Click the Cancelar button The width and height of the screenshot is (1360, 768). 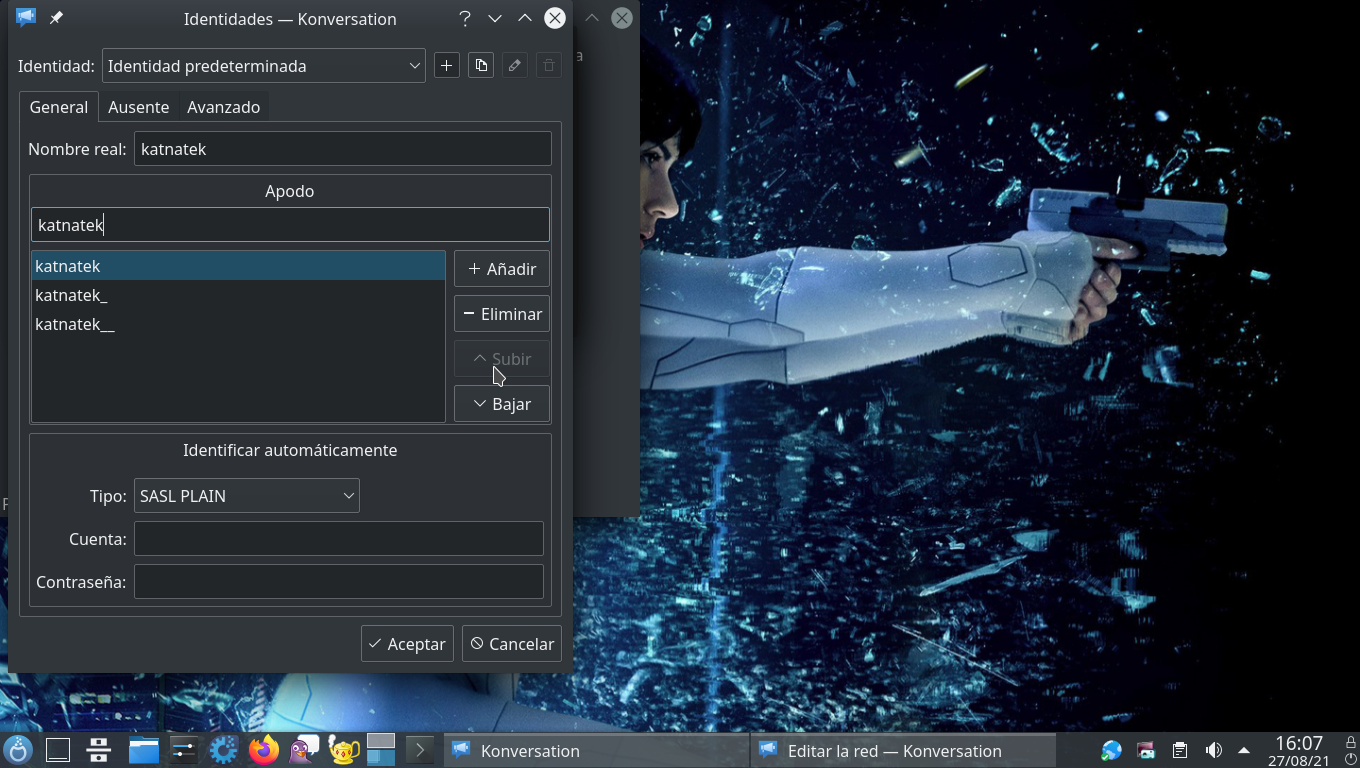[x=511, y=644]
